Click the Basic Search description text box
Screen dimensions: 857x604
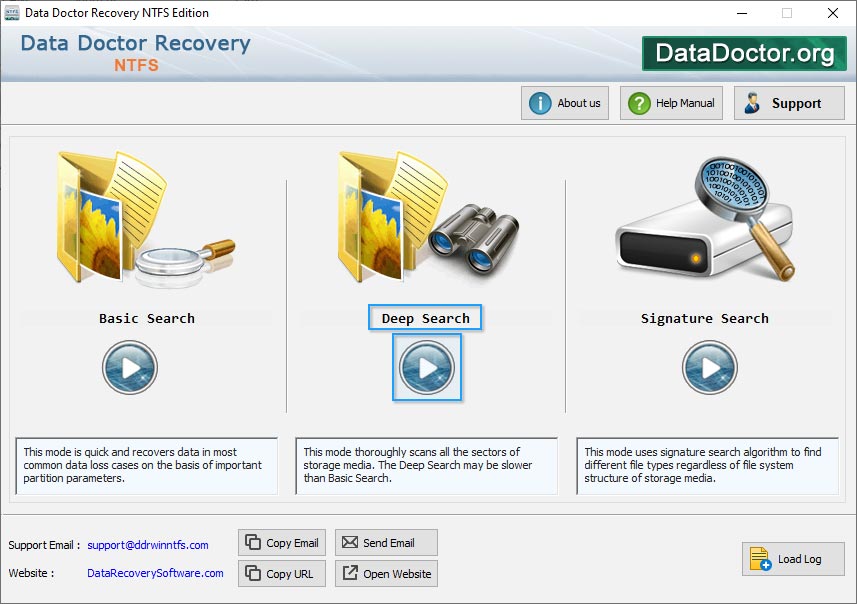pyautogui.click(x=146, y=466)
